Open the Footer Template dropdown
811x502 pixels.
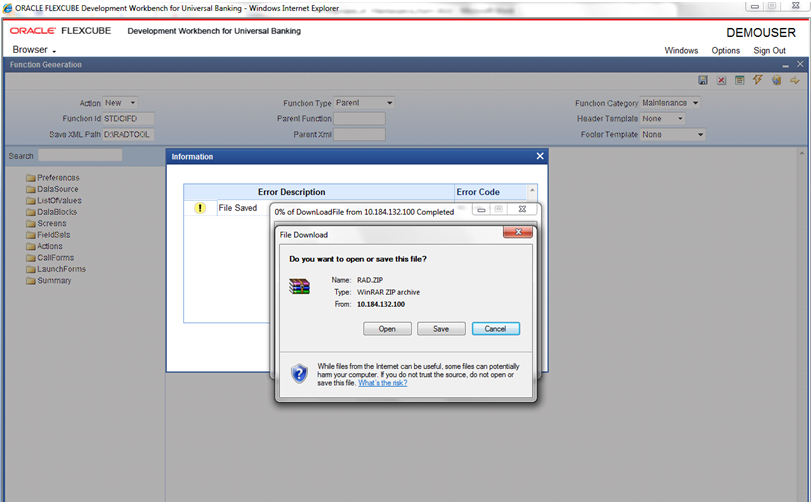[672, 134]
